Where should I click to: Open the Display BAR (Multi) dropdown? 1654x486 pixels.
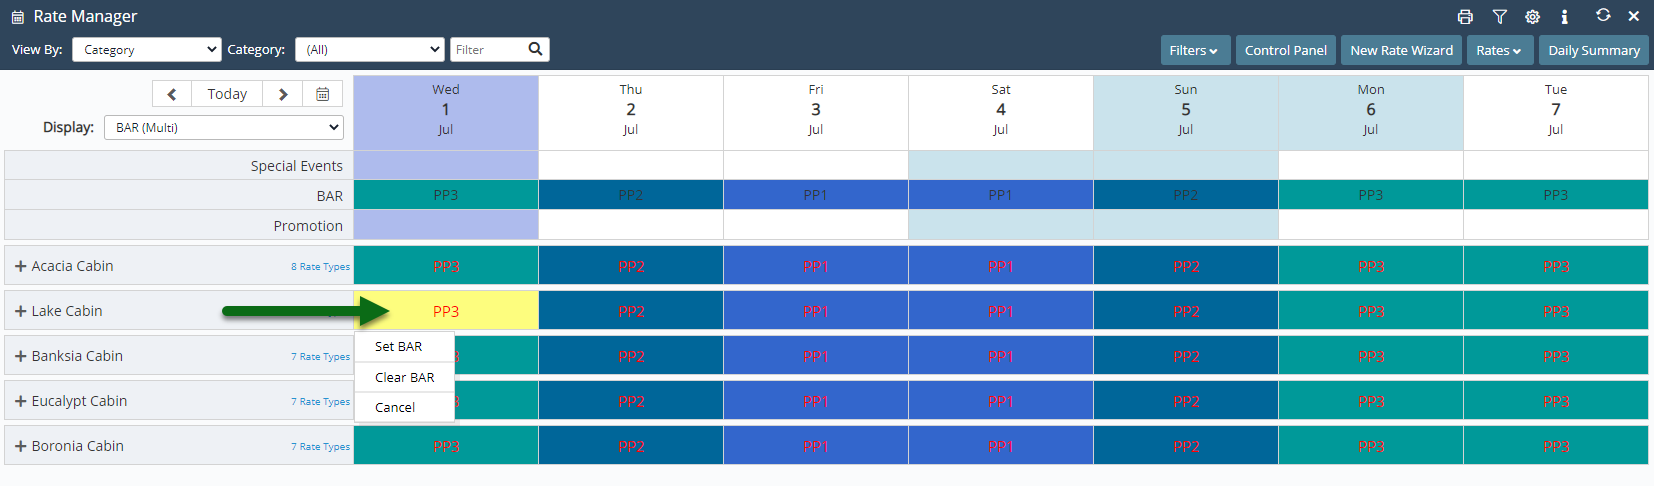click(x=224, y=127)
